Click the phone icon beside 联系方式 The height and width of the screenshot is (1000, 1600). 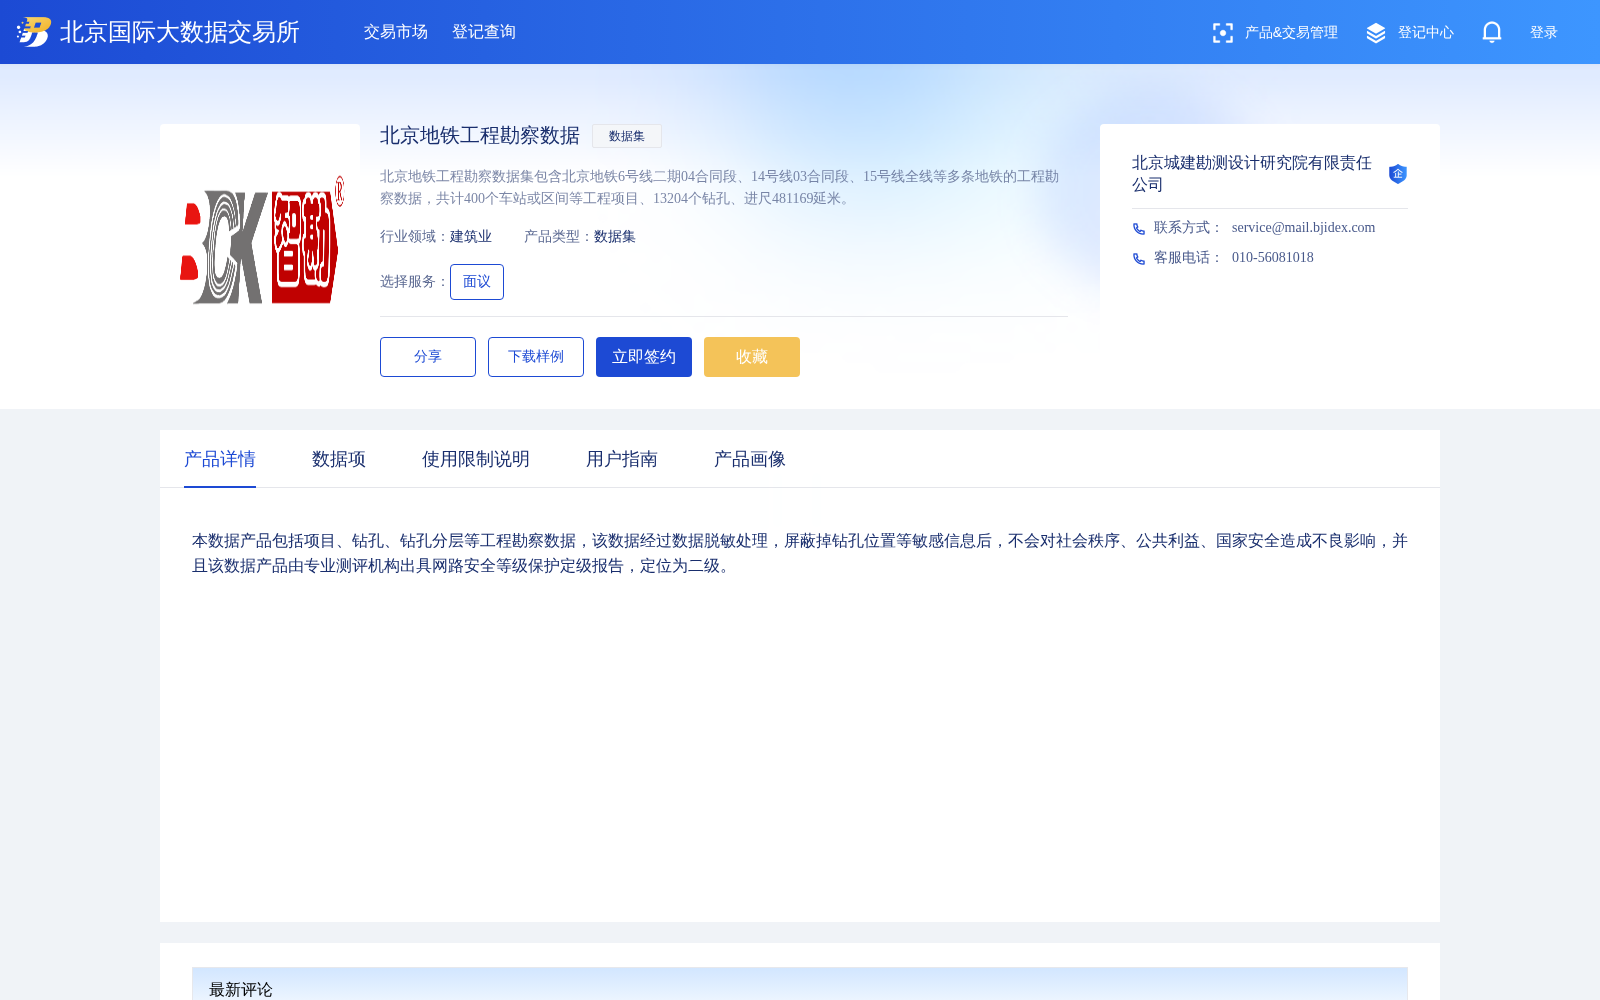[x=1139, y=229]
